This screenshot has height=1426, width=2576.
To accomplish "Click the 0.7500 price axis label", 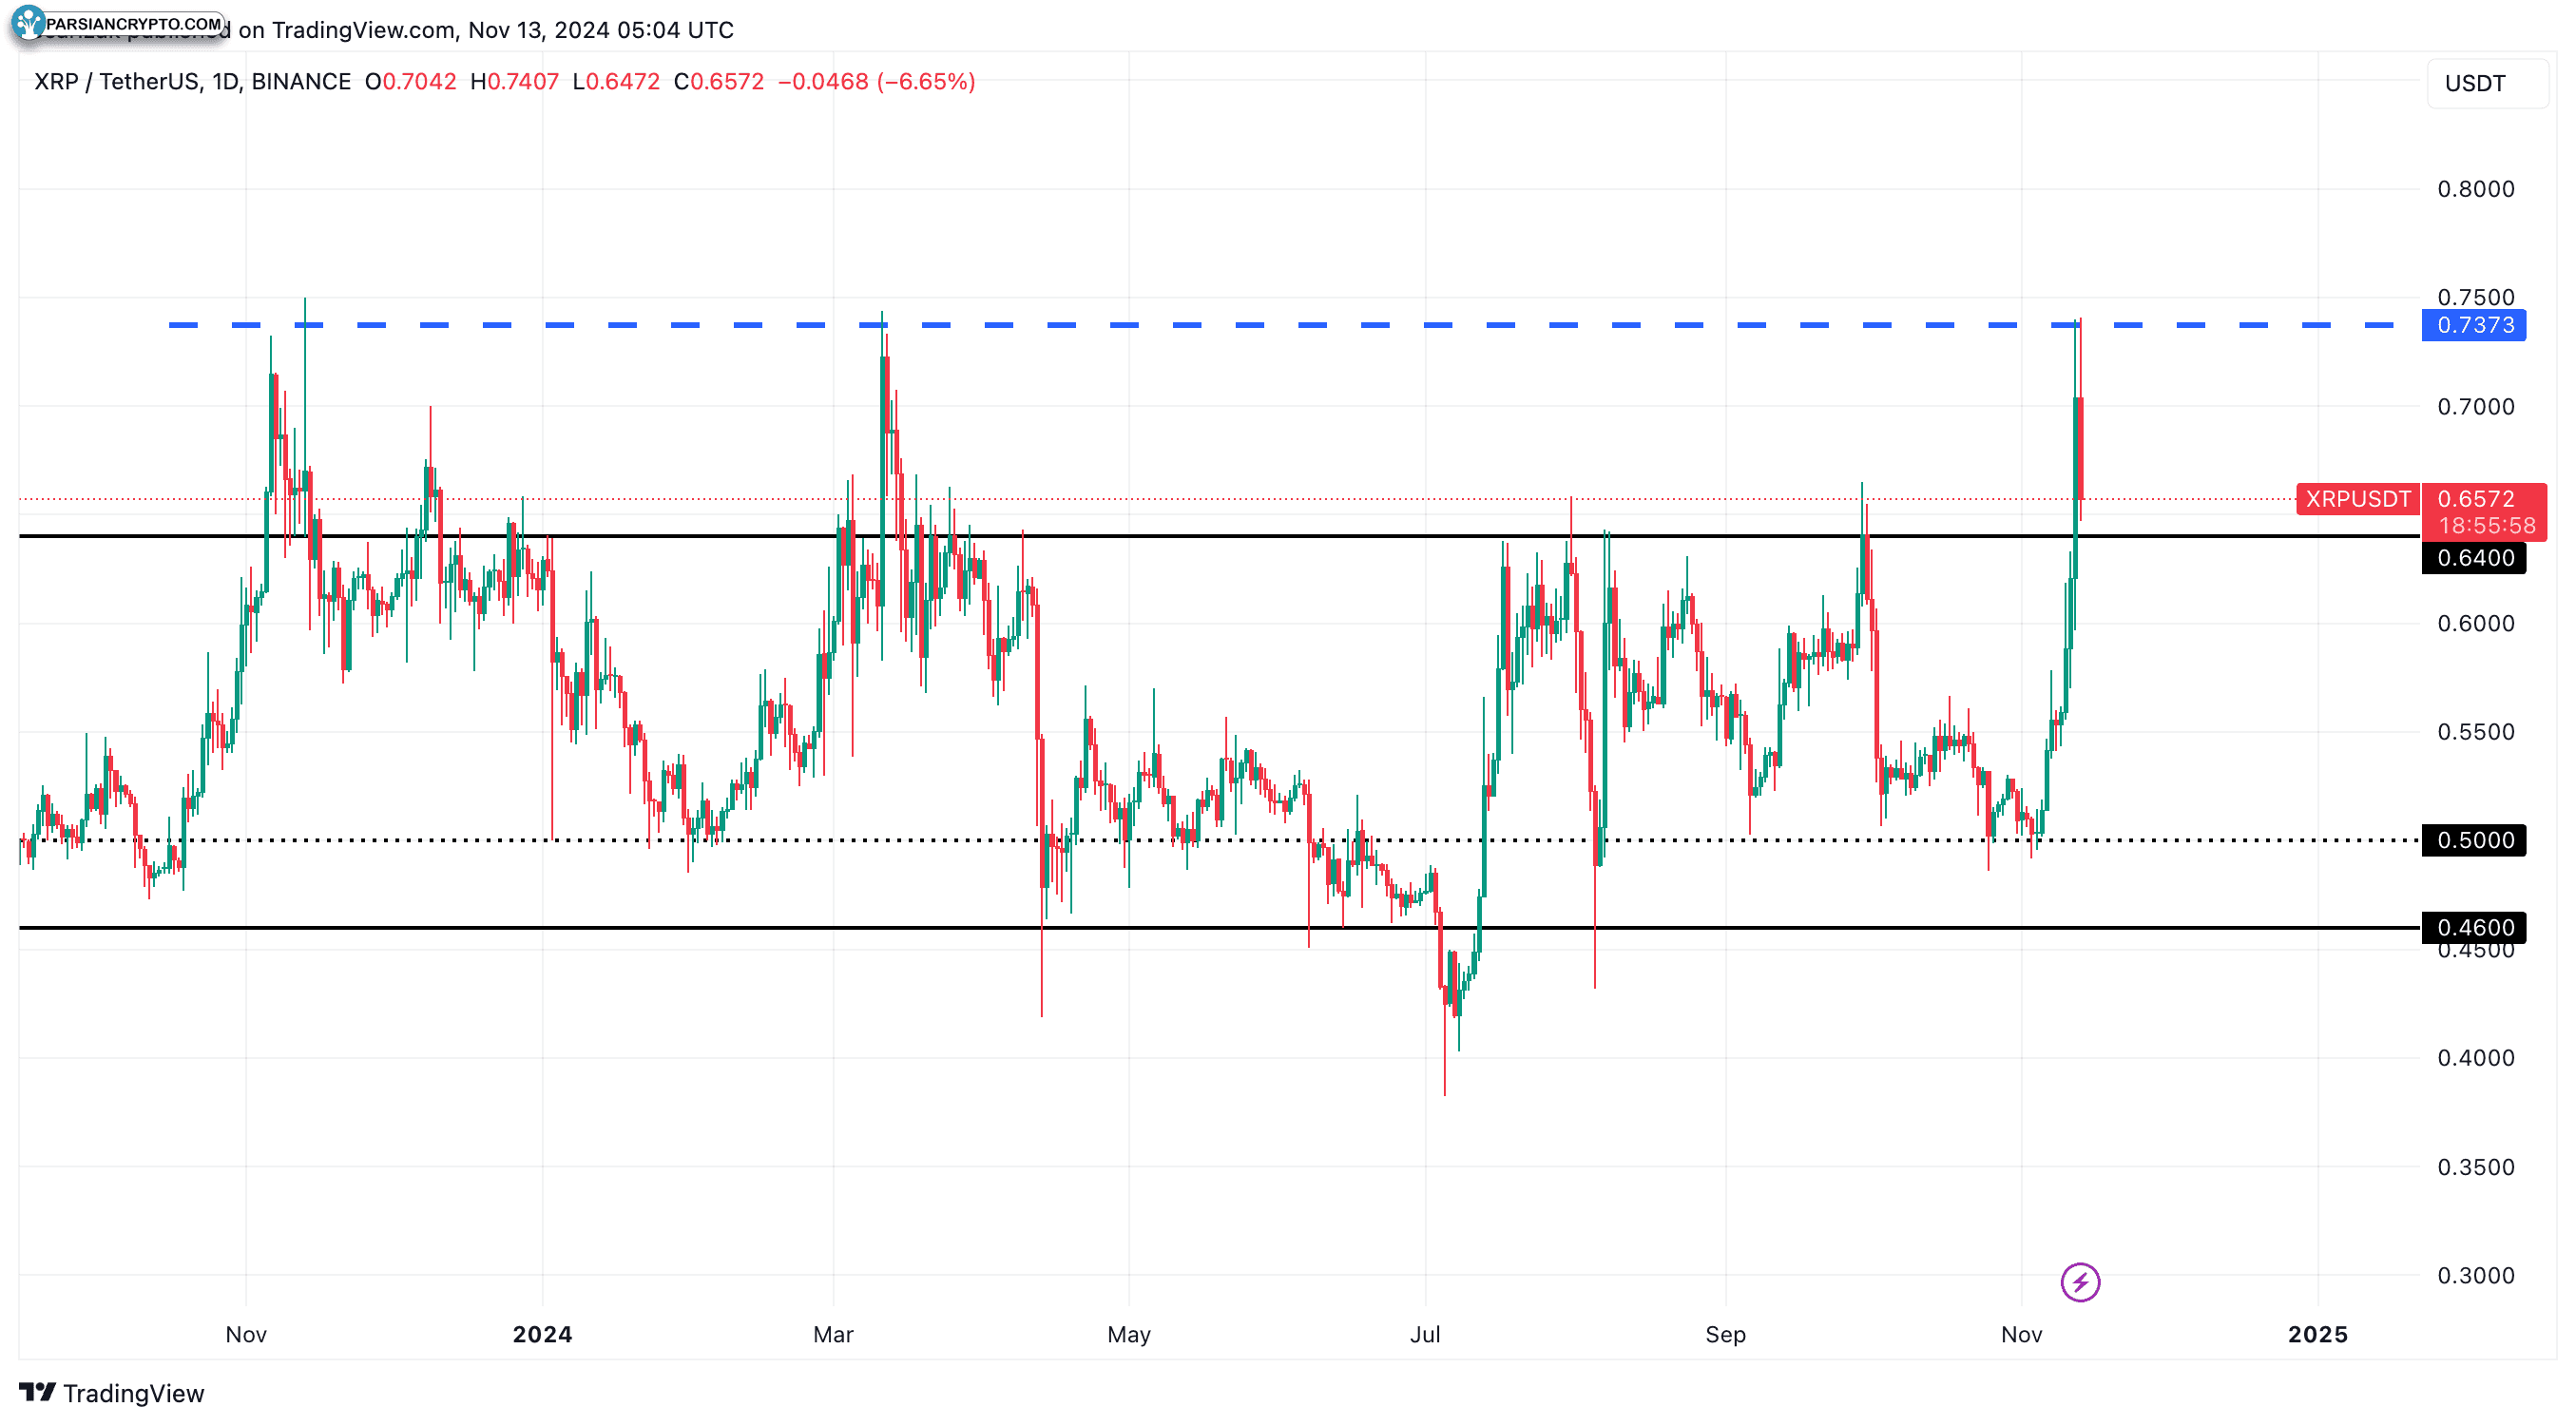I will click(x=2475, y=297).
